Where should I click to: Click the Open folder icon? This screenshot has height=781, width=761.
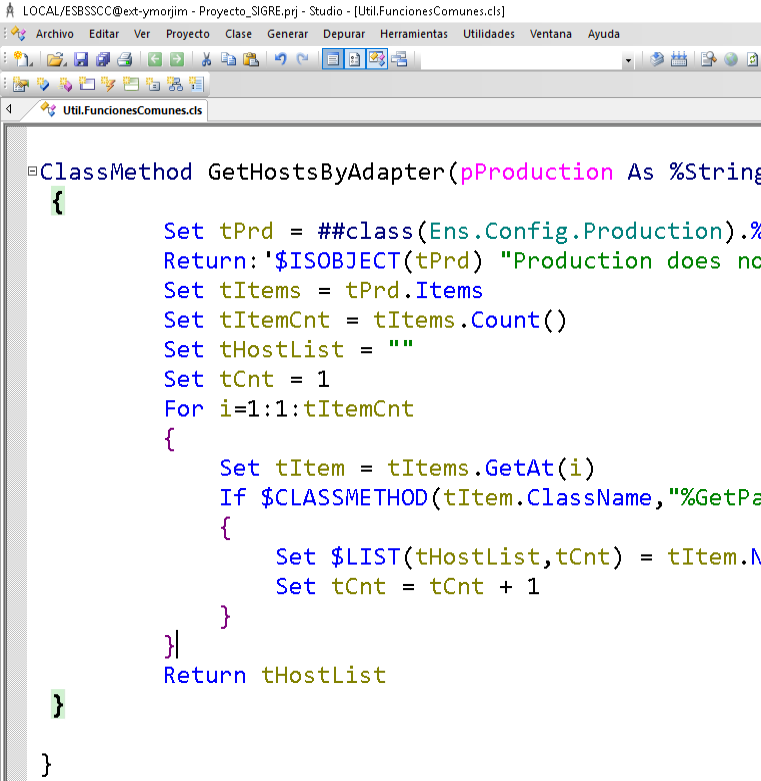(56, 60)
